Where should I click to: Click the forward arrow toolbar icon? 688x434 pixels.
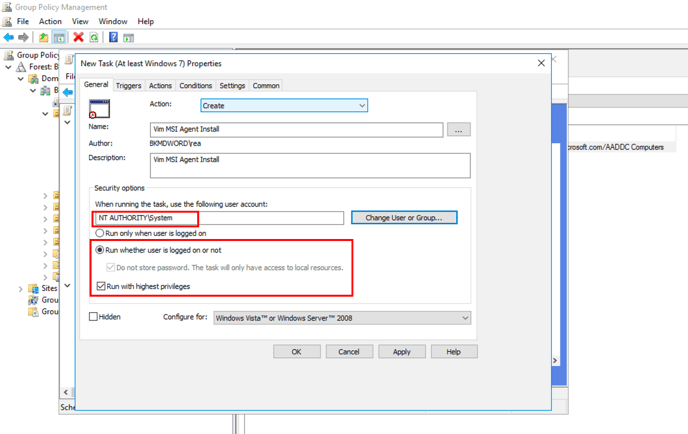24,37
